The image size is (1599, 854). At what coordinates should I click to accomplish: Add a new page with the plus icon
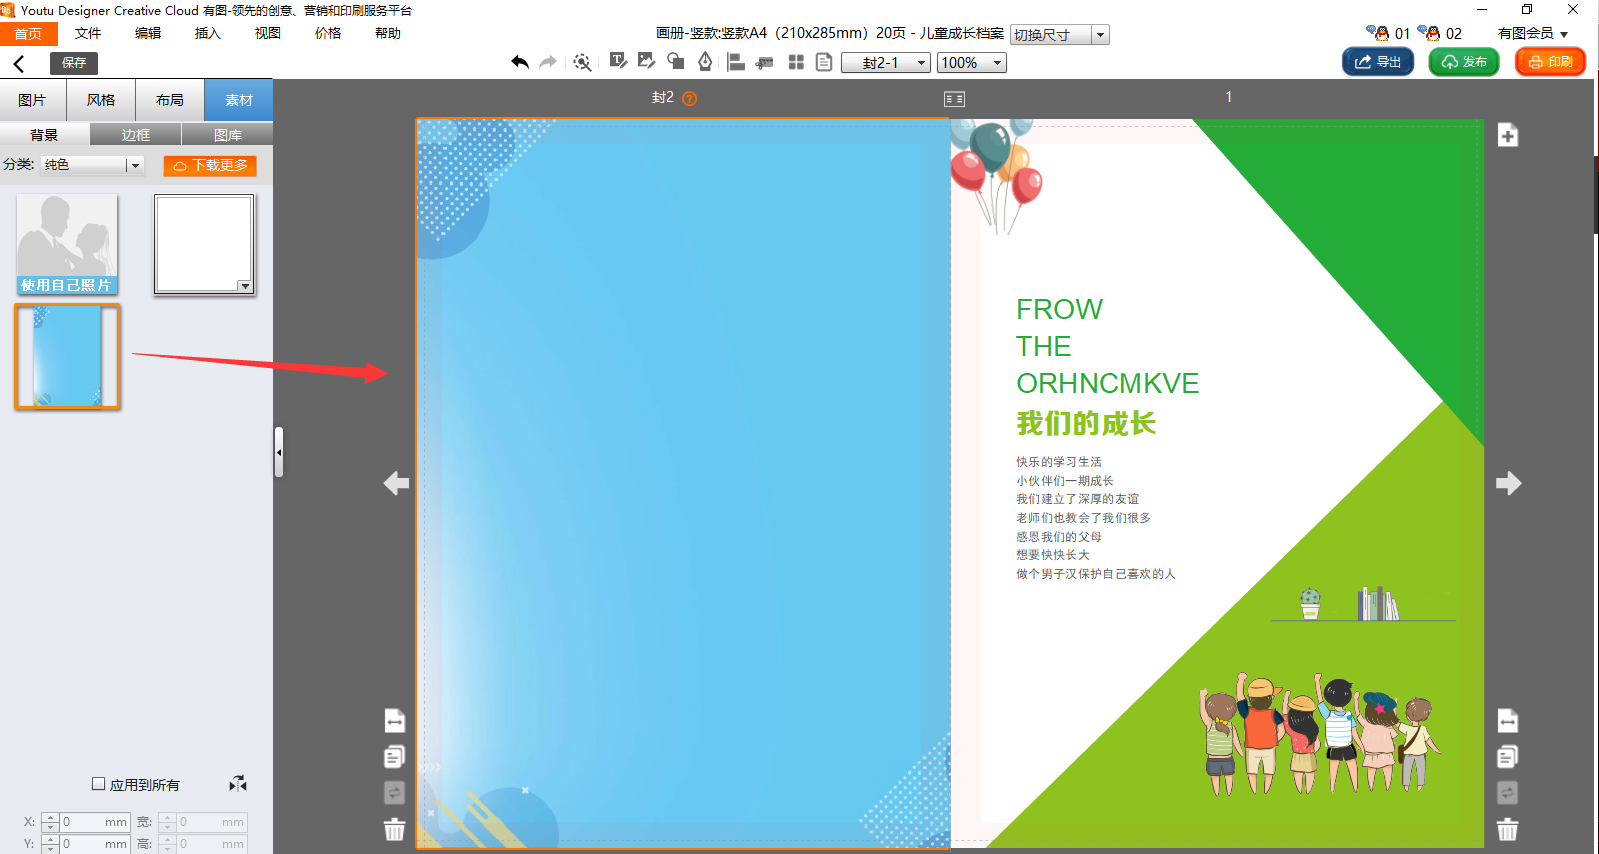point(1508,135)
